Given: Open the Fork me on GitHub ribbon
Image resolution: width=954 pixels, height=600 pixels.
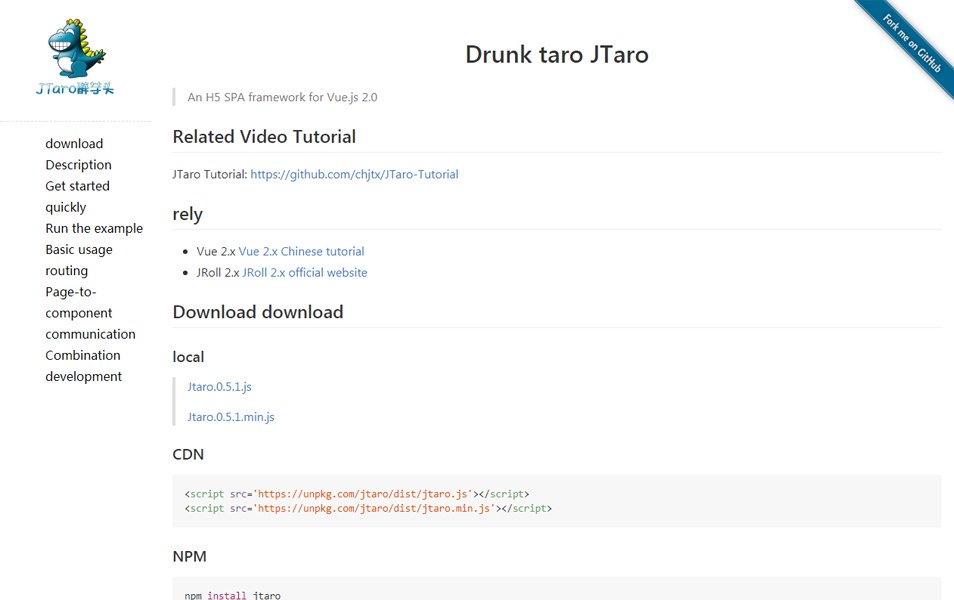Looking at the screenshot, I should pos(911,43).
